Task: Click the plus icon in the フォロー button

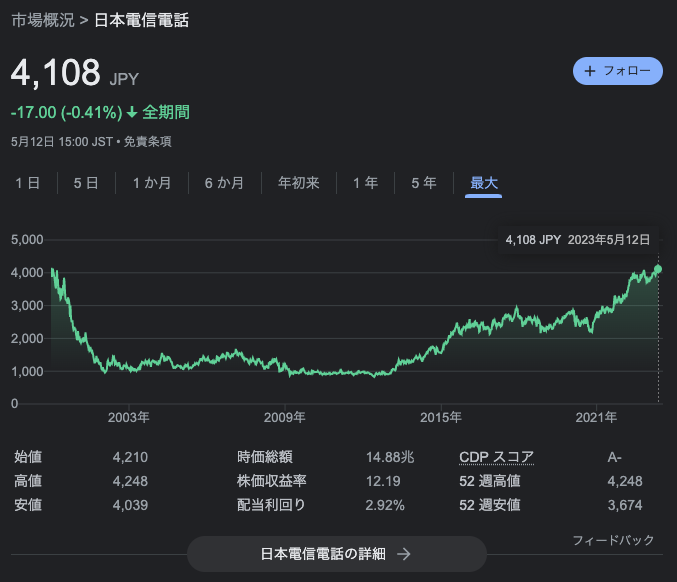Action: click(589, 71)
